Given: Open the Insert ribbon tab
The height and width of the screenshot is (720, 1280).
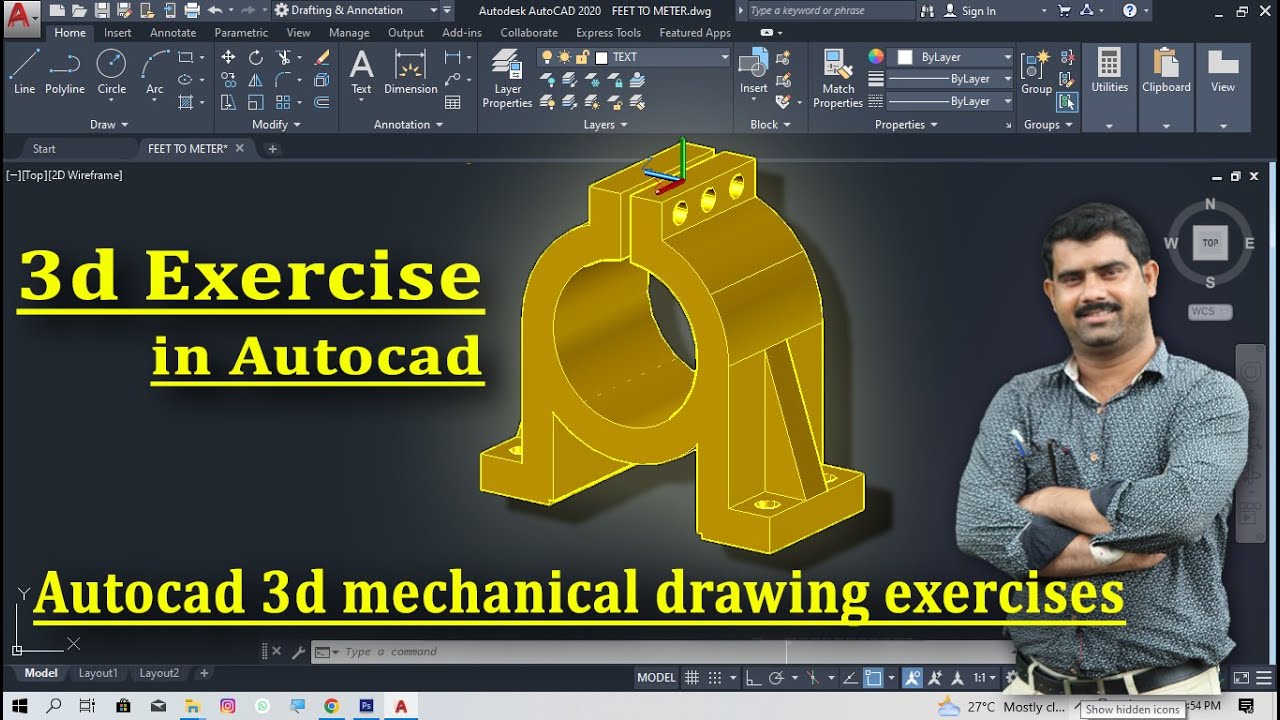Looking at the screenshot, I should (x=117, y=33).
